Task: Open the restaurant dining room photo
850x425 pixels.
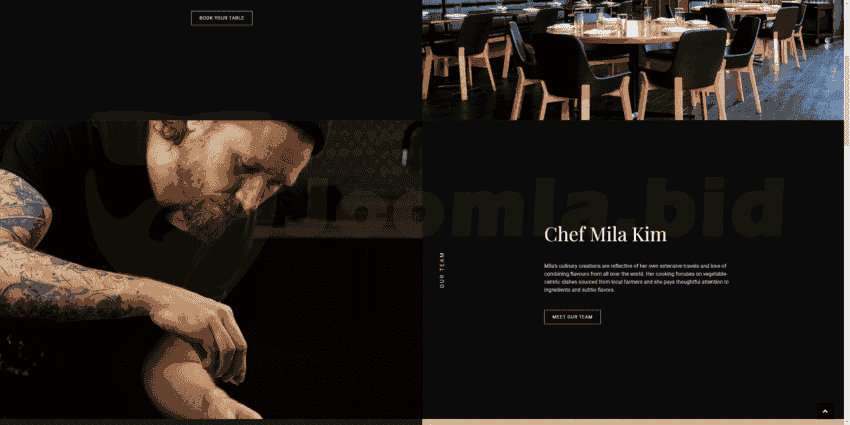Action: point(633,60)
